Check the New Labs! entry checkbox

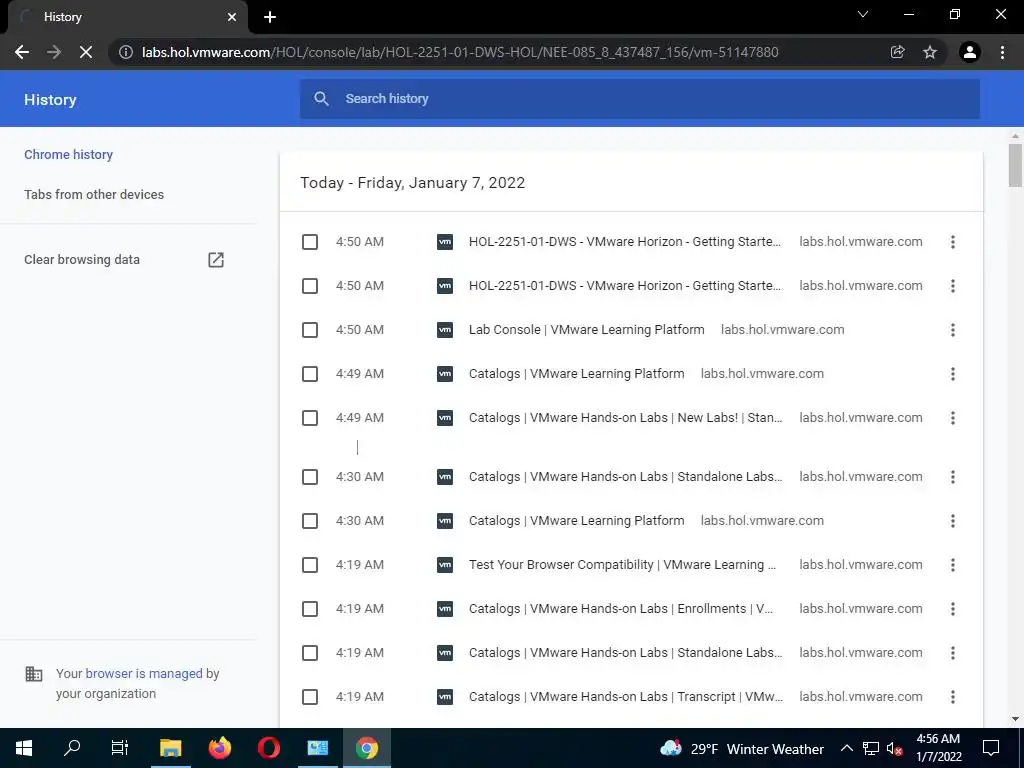pos(310,418)
